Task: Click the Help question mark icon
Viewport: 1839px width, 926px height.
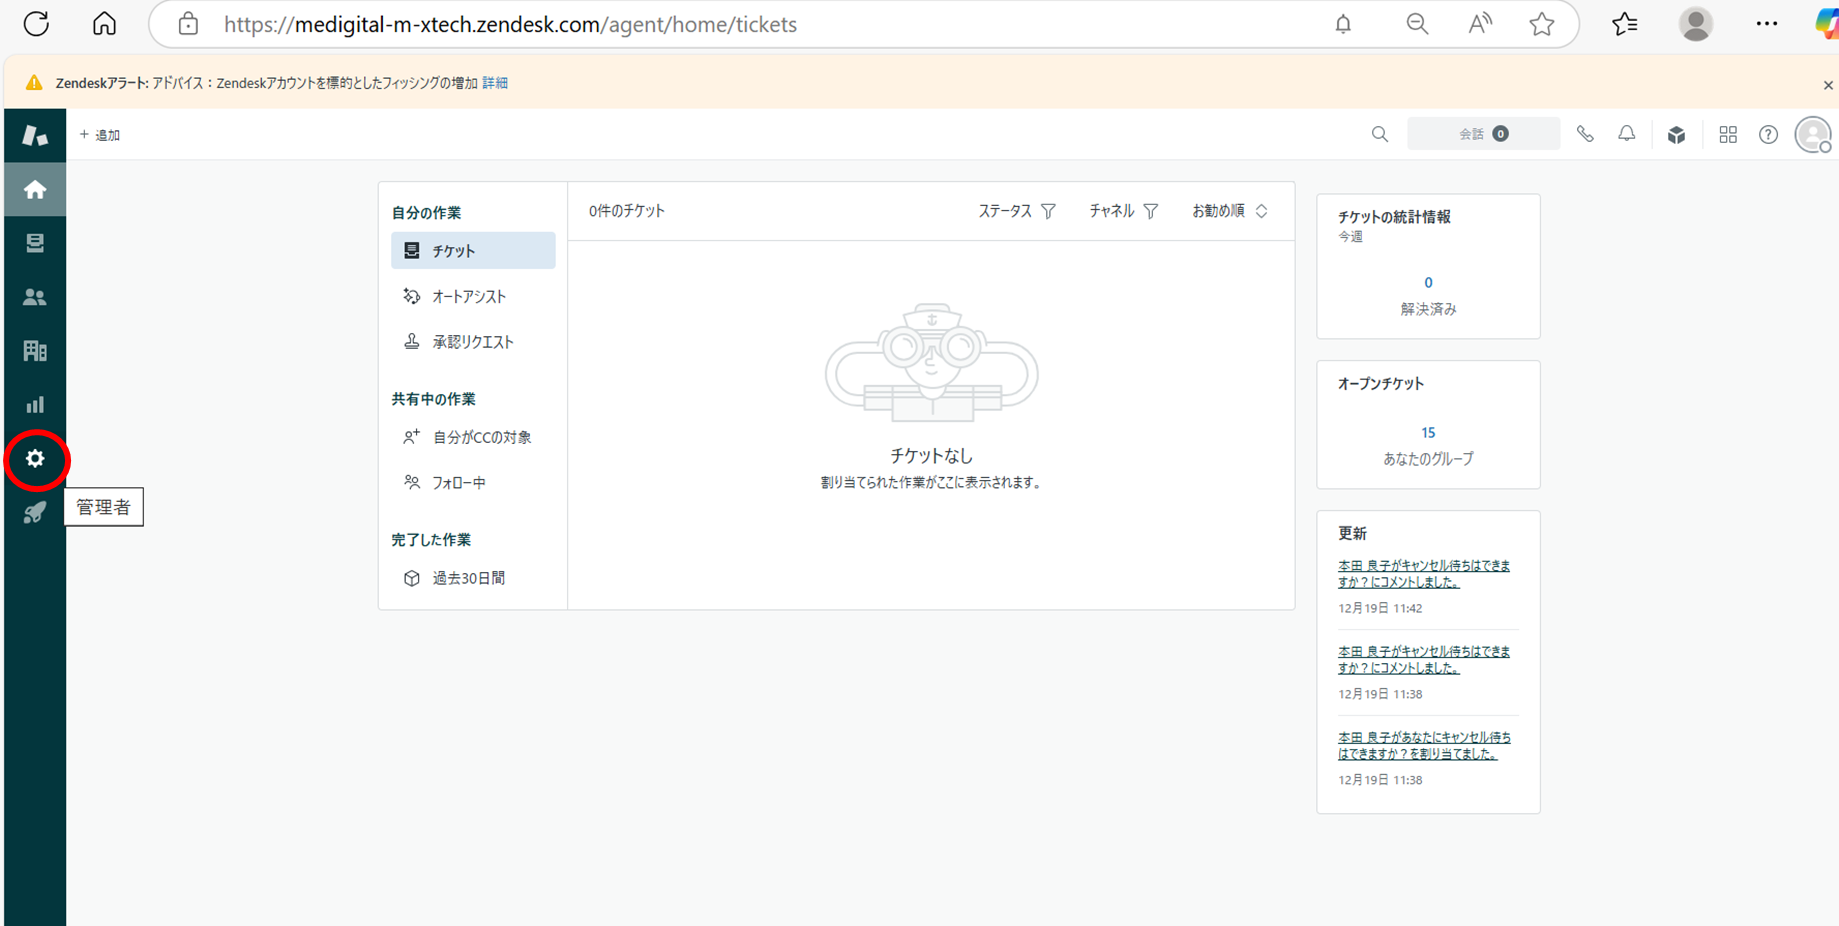Action: click(x=1768, y=134)
